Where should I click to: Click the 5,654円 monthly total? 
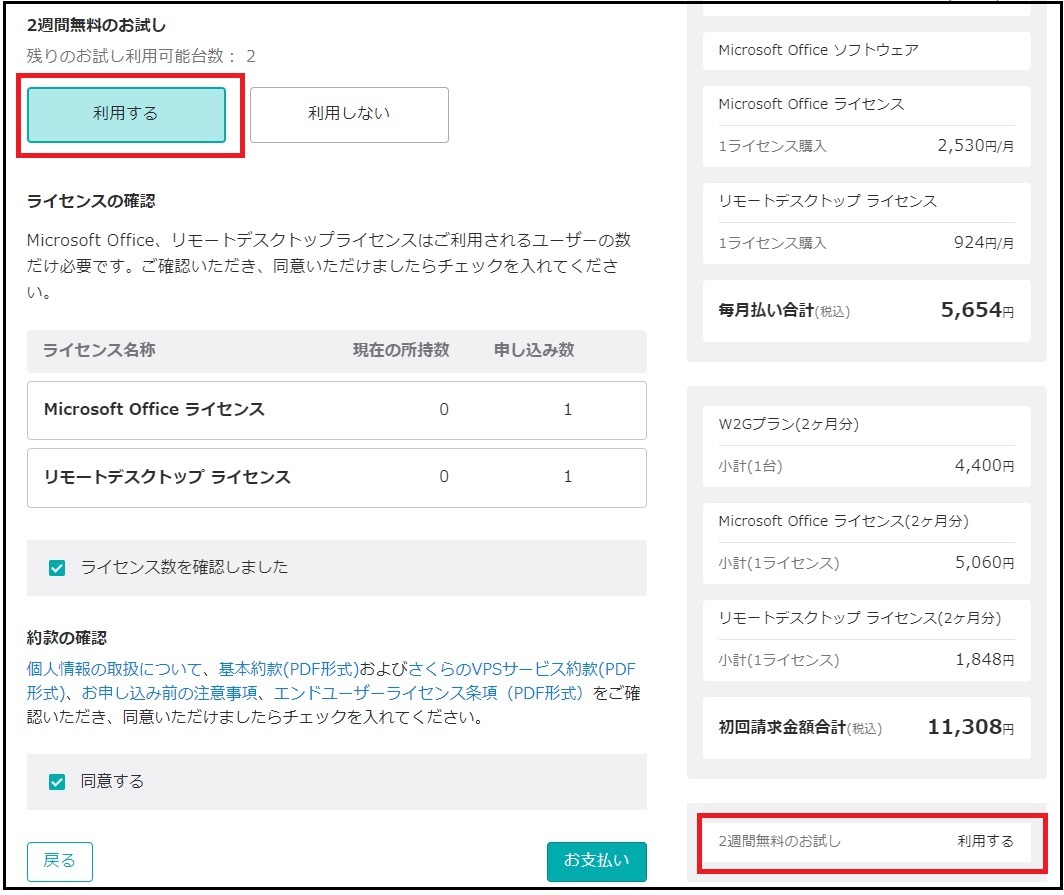coord(976,311)
